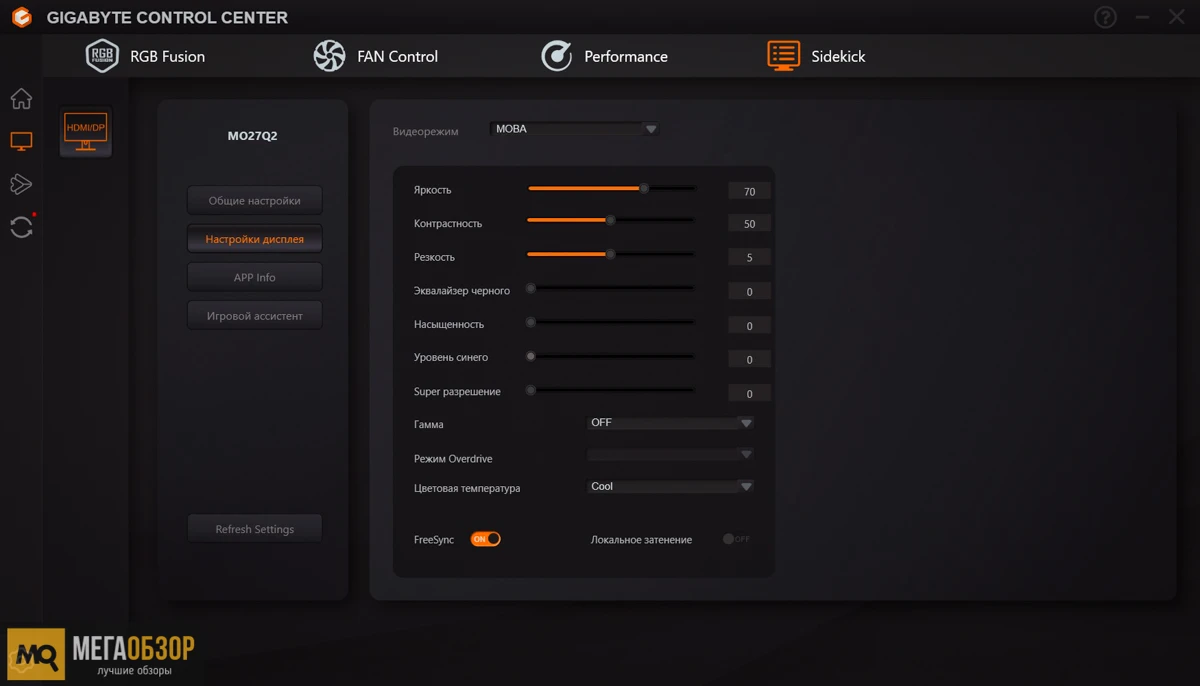Click the Gigabyte logo icon in title bar
The width and height of the screenshot is (1200, 686).
point(21,17)
